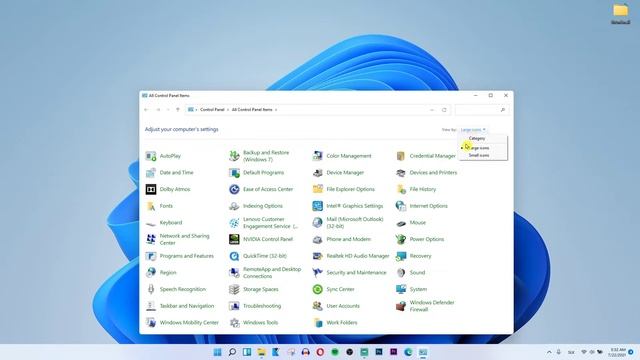Viewport: 640px width, 360px height.
Task: Open the Taskbar and Navigation icon
Action: [x=151, y=306]
